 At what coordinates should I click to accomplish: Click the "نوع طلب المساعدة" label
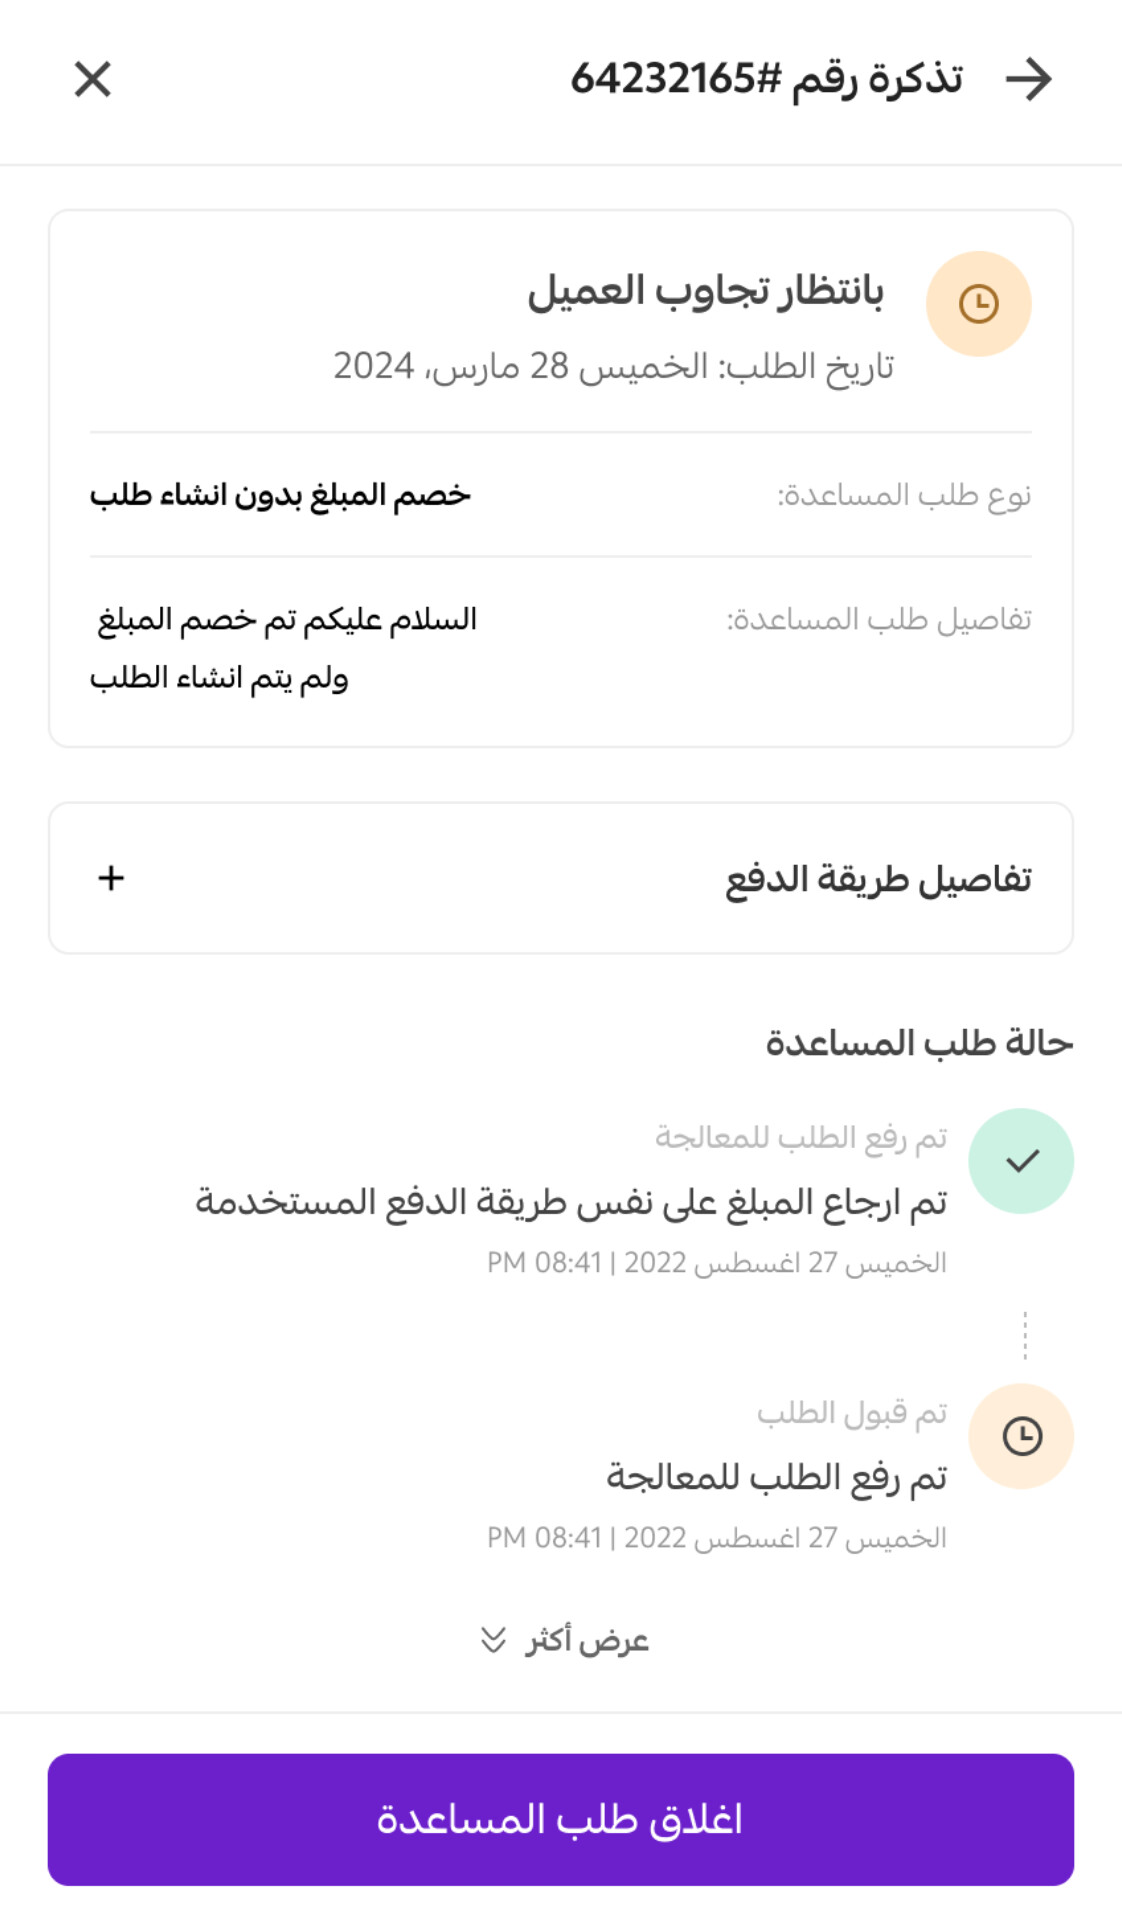tap(904, 495)
